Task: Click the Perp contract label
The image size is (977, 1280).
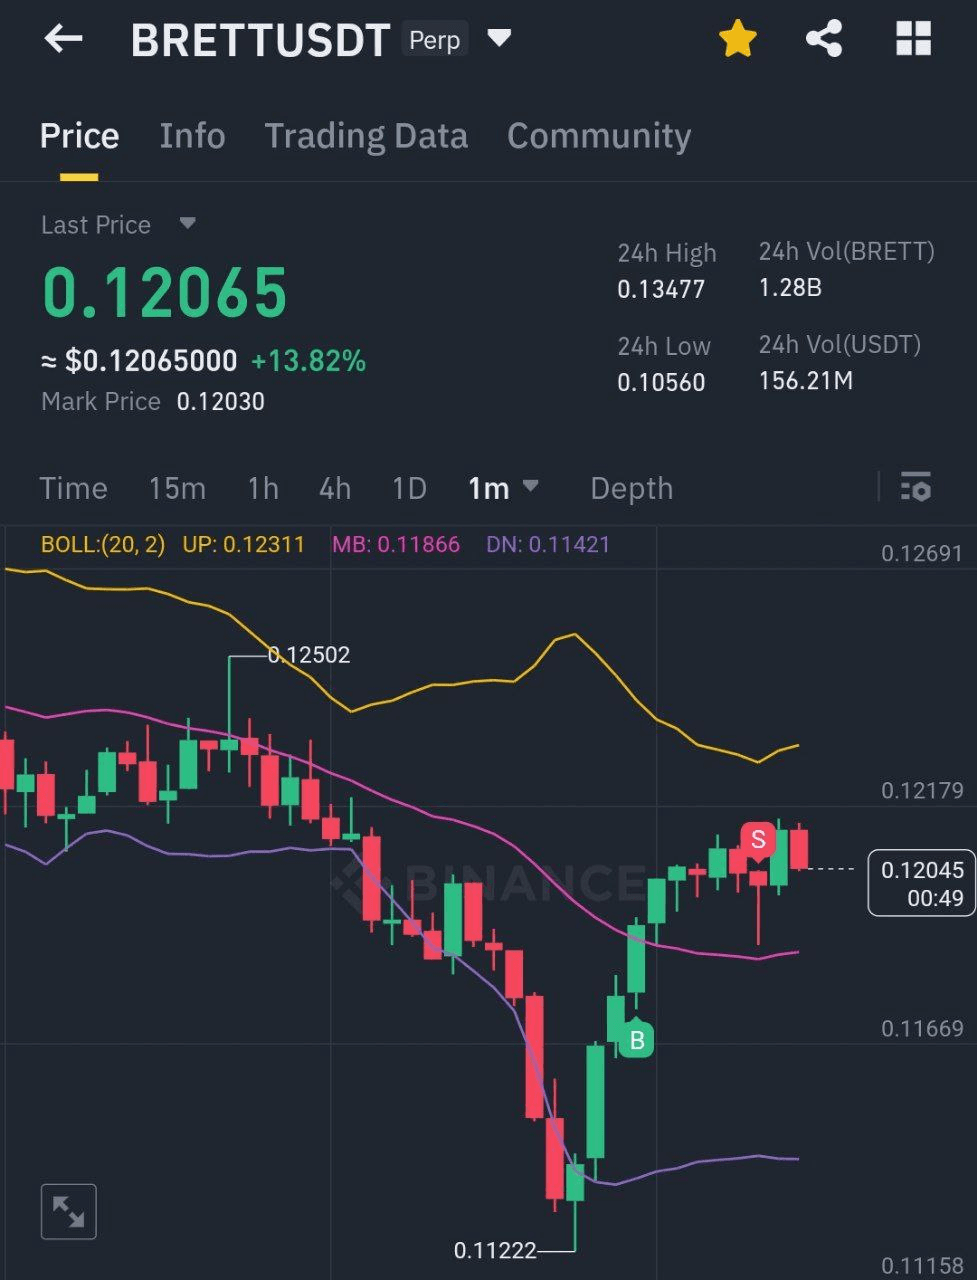Action: pos(435,40)
